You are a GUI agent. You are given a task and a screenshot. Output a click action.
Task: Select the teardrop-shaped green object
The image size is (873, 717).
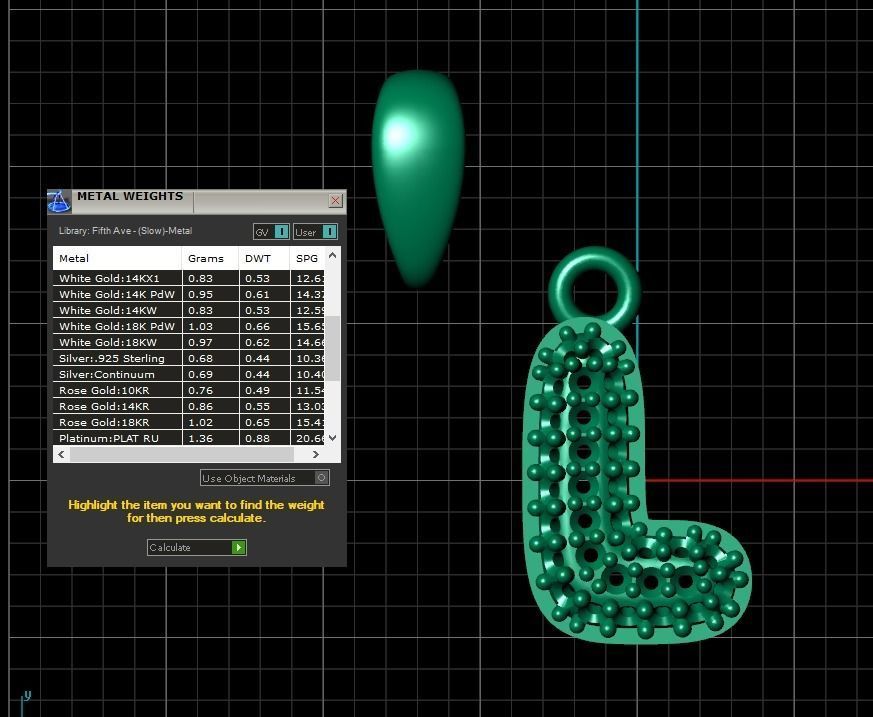[418, 178]
